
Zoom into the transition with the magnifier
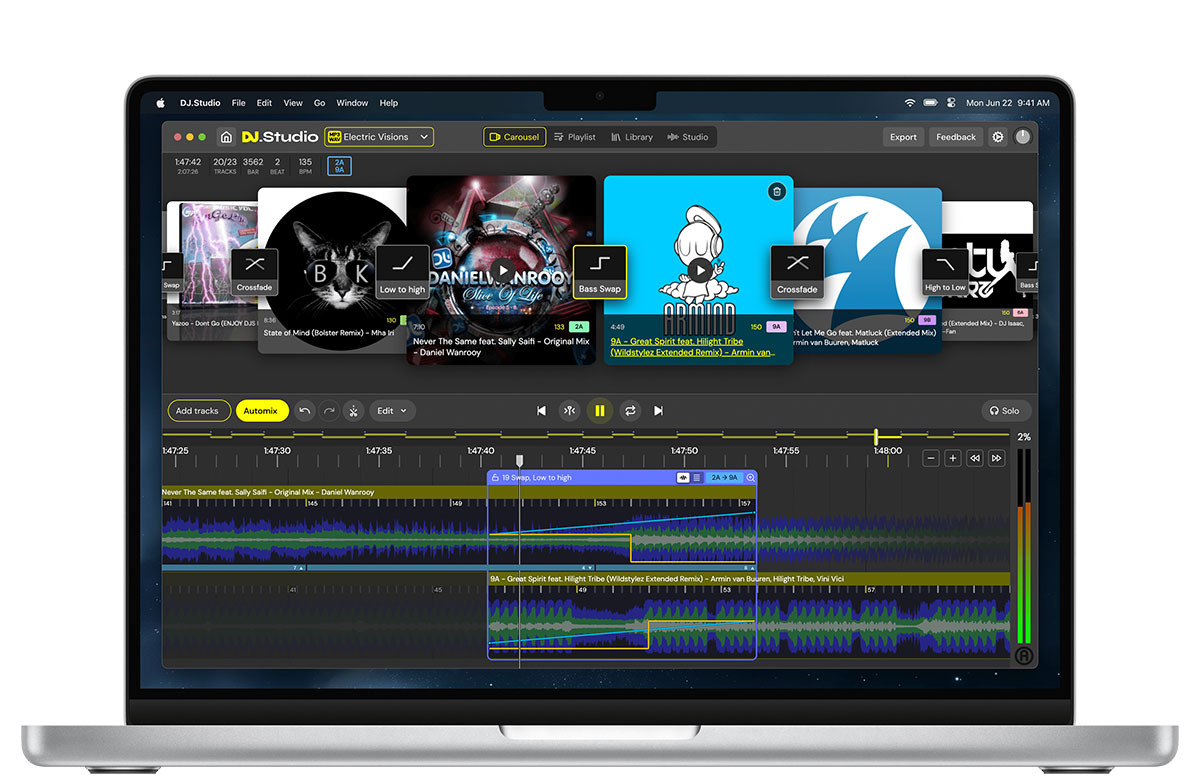[751, 478]
